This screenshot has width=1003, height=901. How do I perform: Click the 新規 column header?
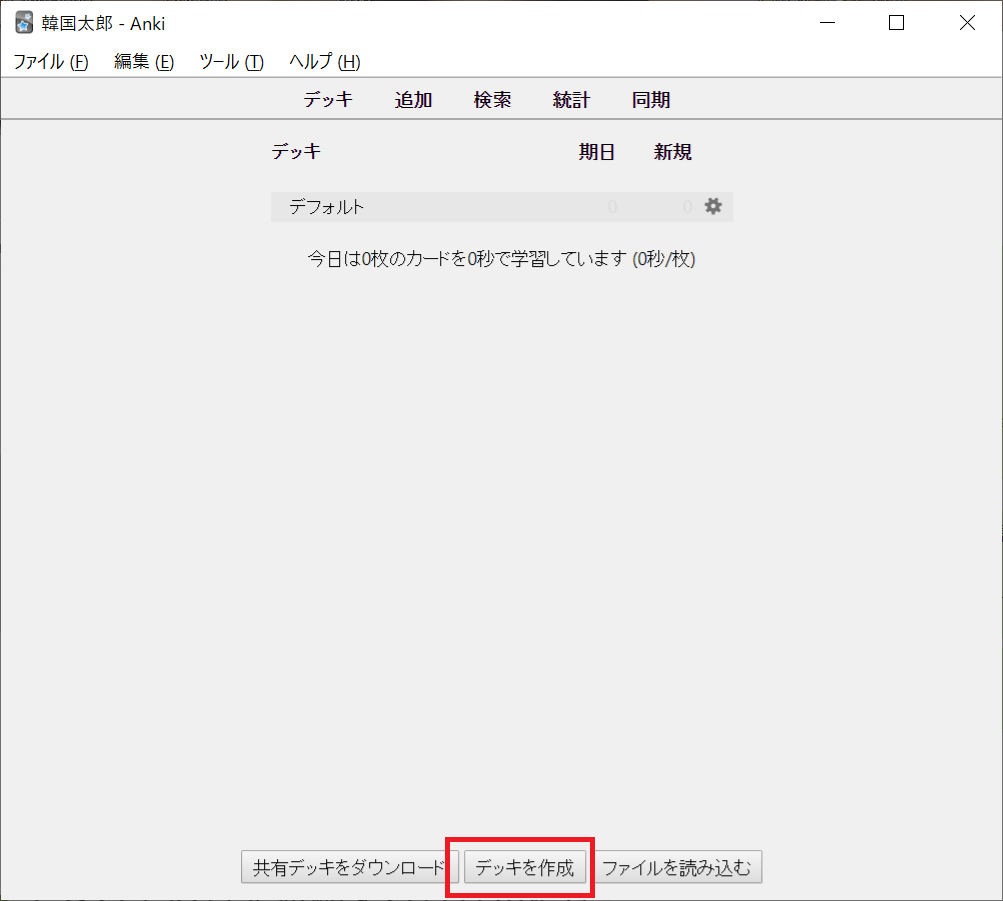pos(672,152)
